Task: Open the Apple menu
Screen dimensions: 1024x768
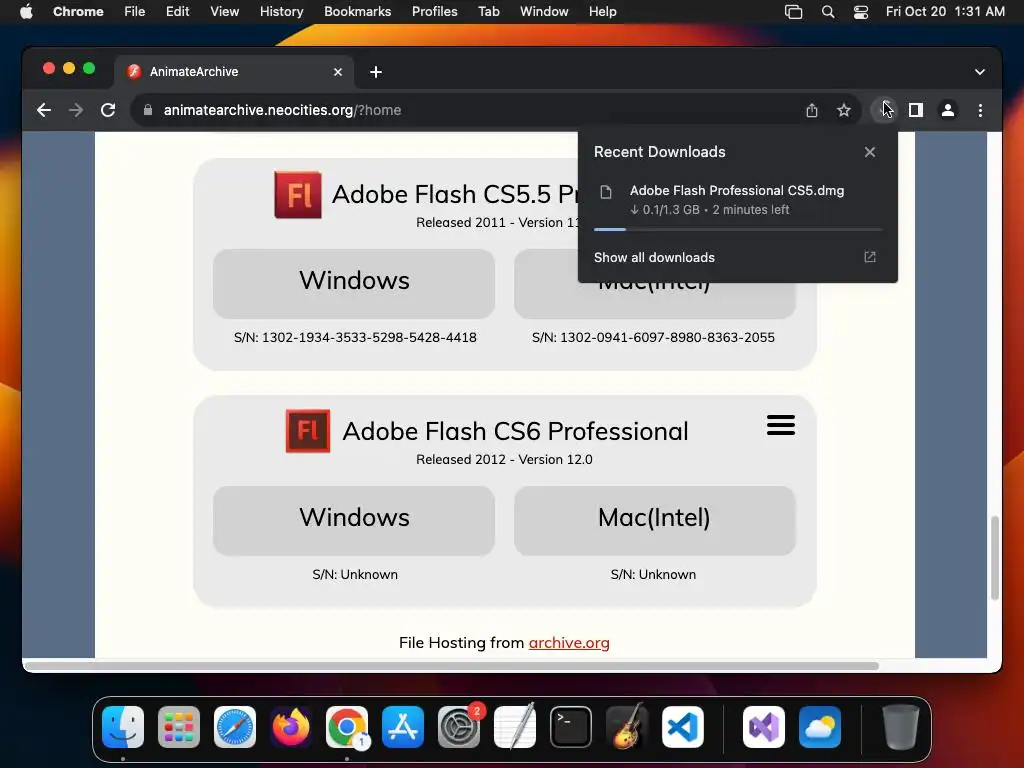Action: point(26,12)
